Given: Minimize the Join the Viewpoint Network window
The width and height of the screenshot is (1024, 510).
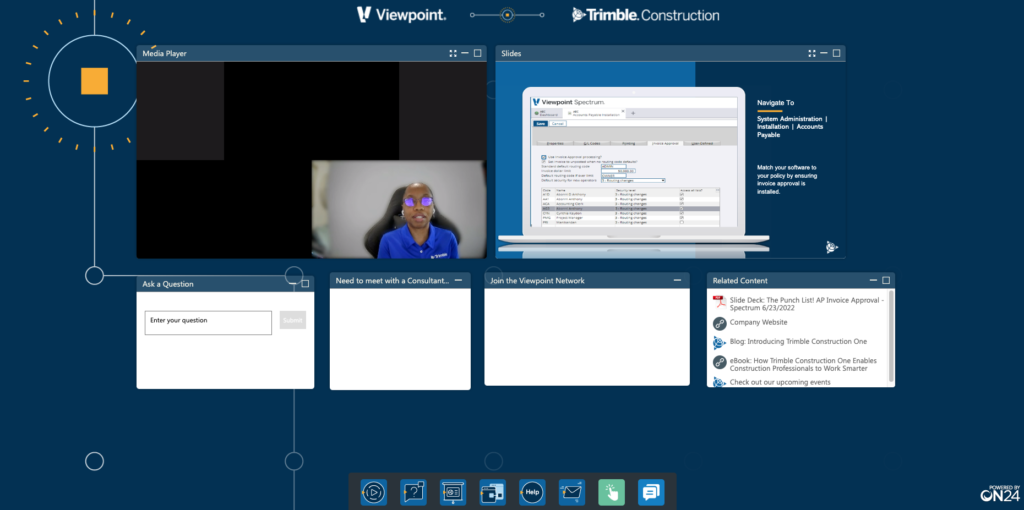Looking at the screenshot, I should [x=678, y=280].
